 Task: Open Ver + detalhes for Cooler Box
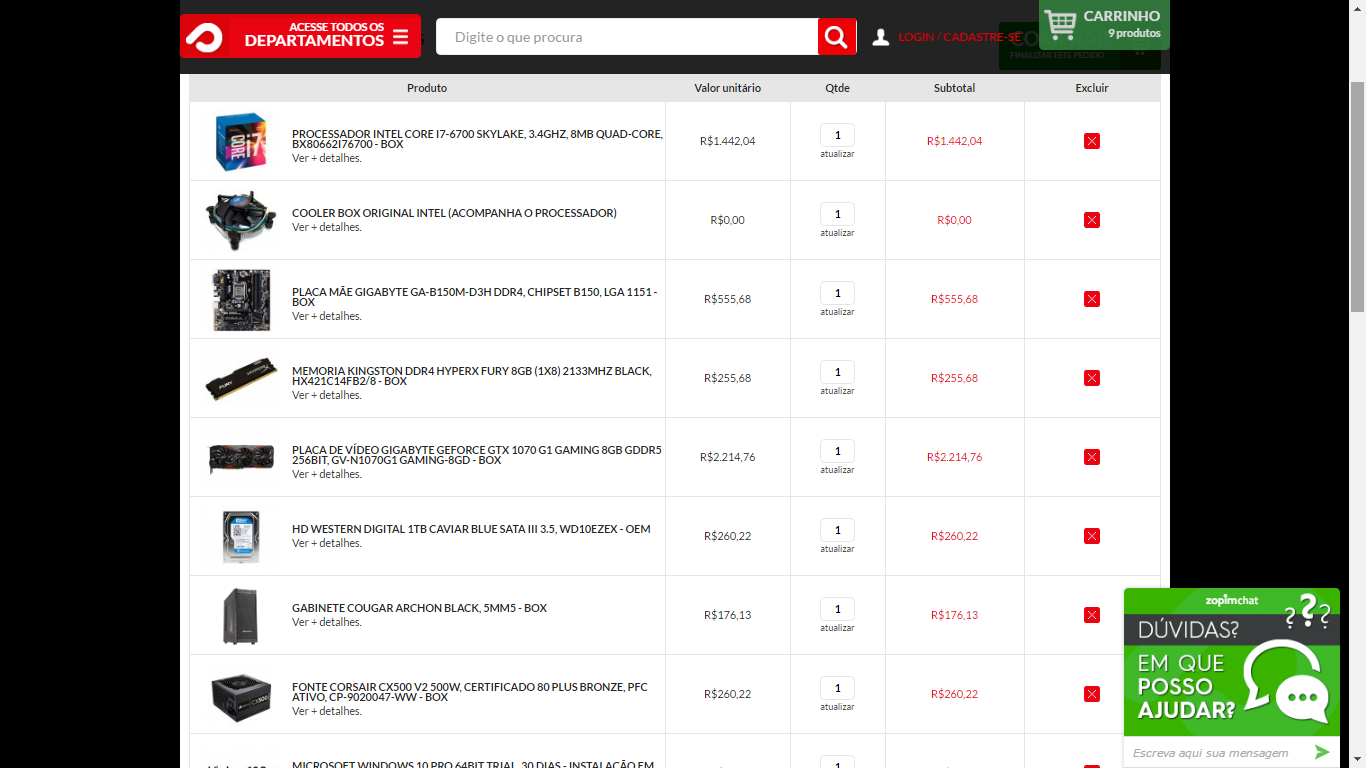(x=327, y=227)
